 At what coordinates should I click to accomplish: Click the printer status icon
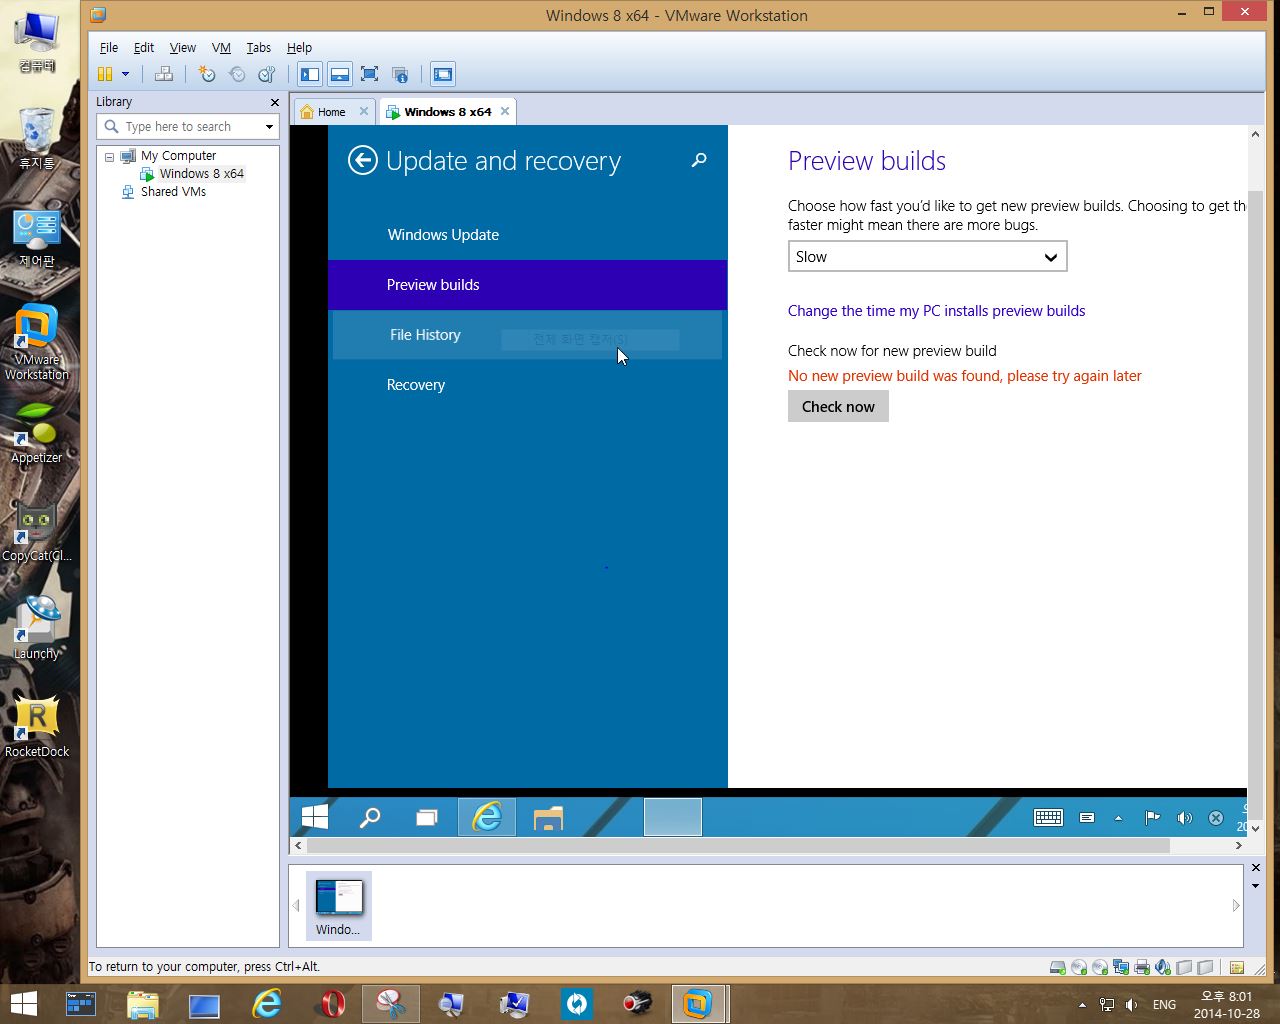point(1141,967)
